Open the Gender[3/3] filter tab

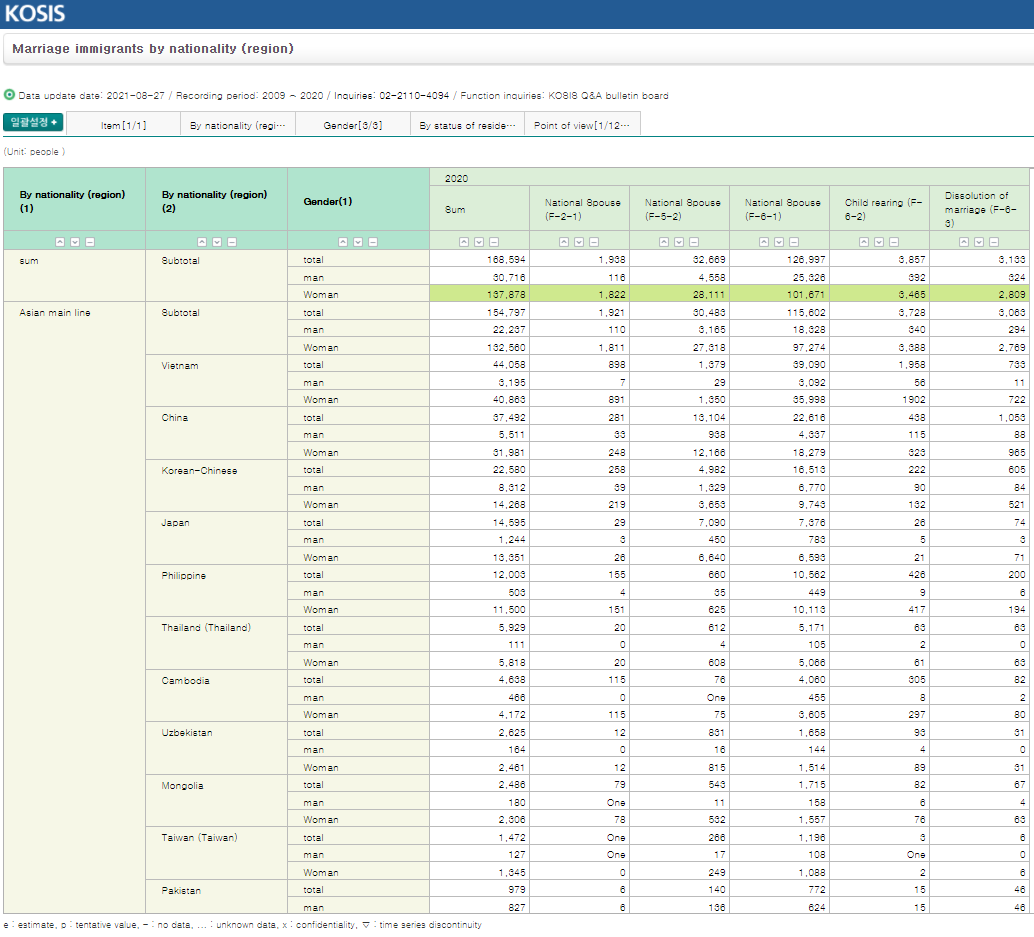point(352,126)
